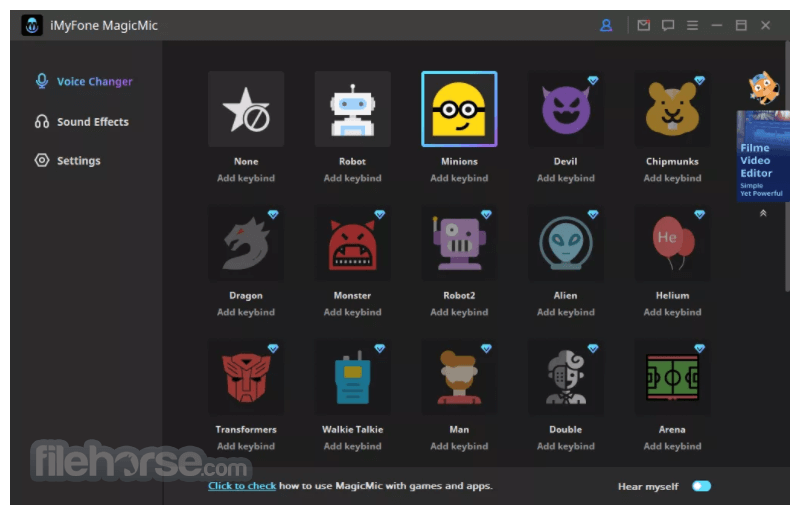The width and height of the screenshot is (799, 512).
Task: Add keybind for Robot voice
Action: pos(353,178)
